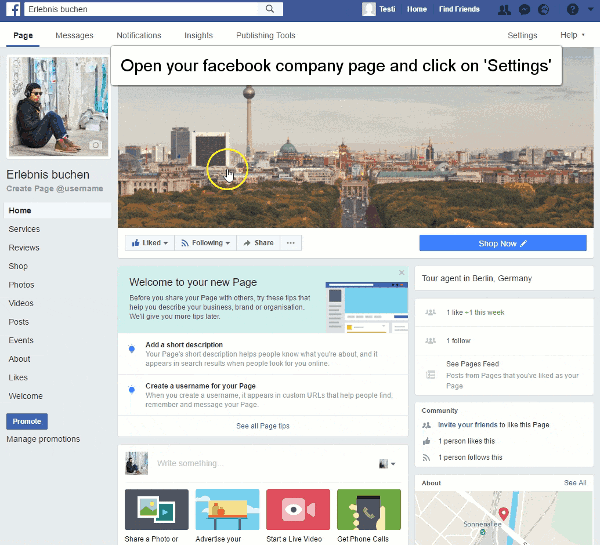Click the '1 like +1 this week' row
This screenshot has width=600, height=545.
(x=504, y=312)
